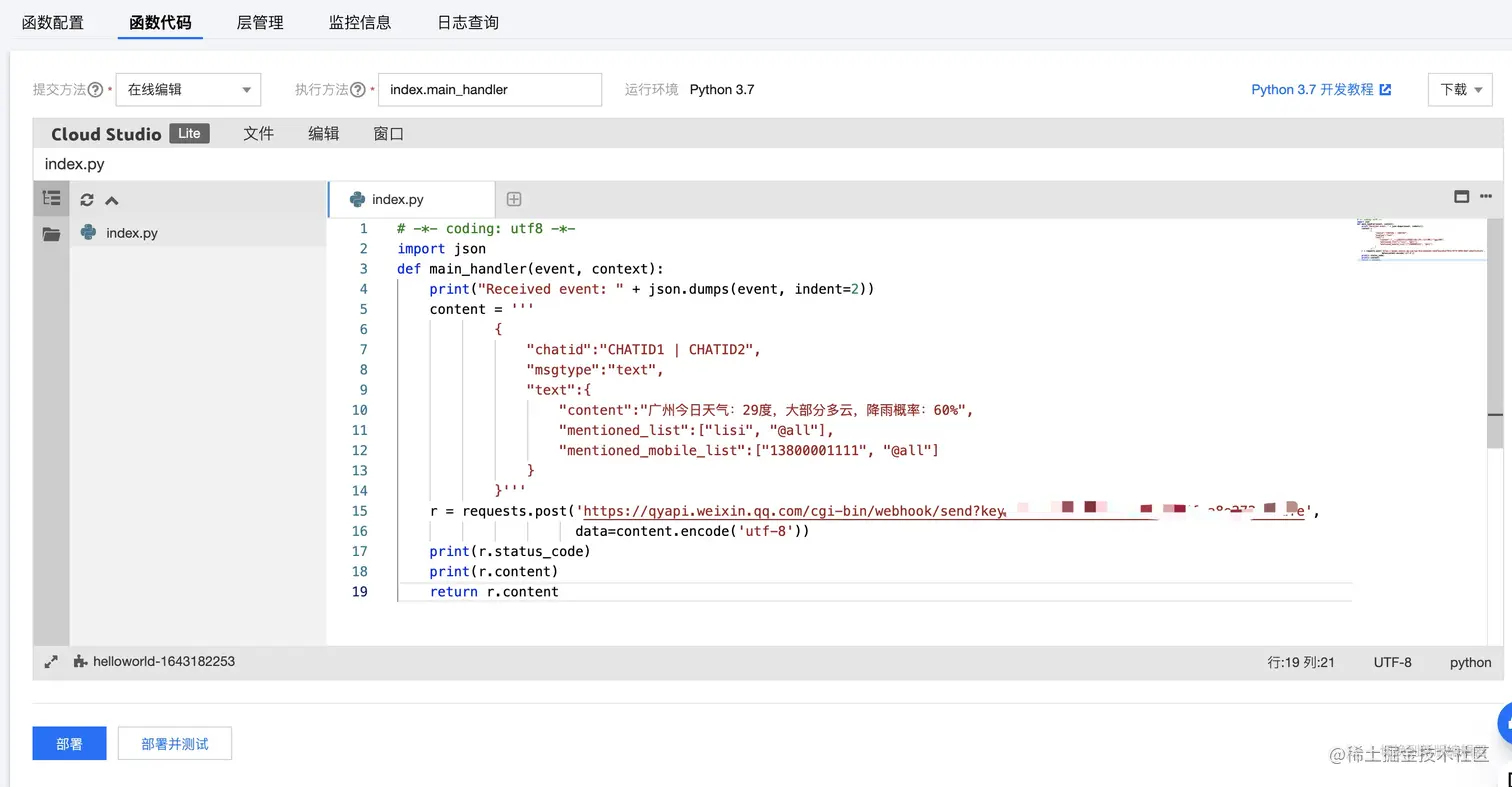Open the outline view icon in the sidebar

pyautogui.click(x=51, y=198)
